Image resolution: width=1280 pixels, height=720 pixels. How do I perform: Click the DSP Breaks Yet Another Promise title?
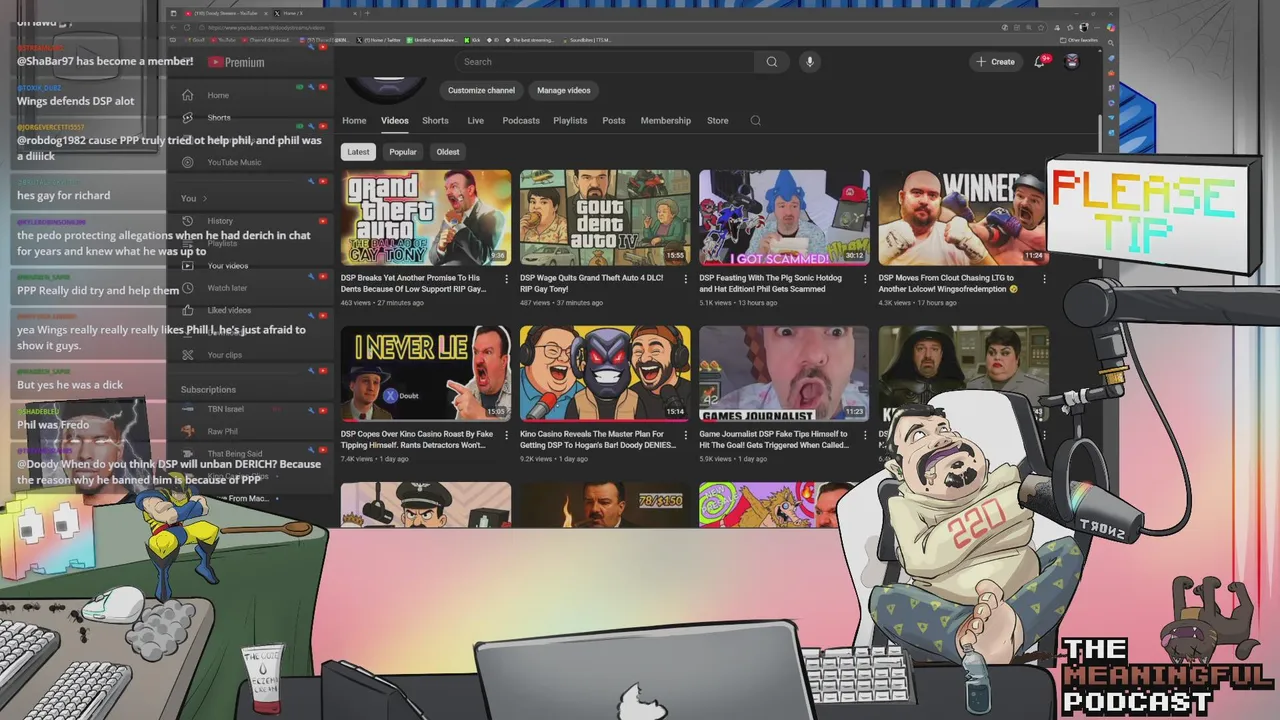pyautogui.click(x=414, y=283)
